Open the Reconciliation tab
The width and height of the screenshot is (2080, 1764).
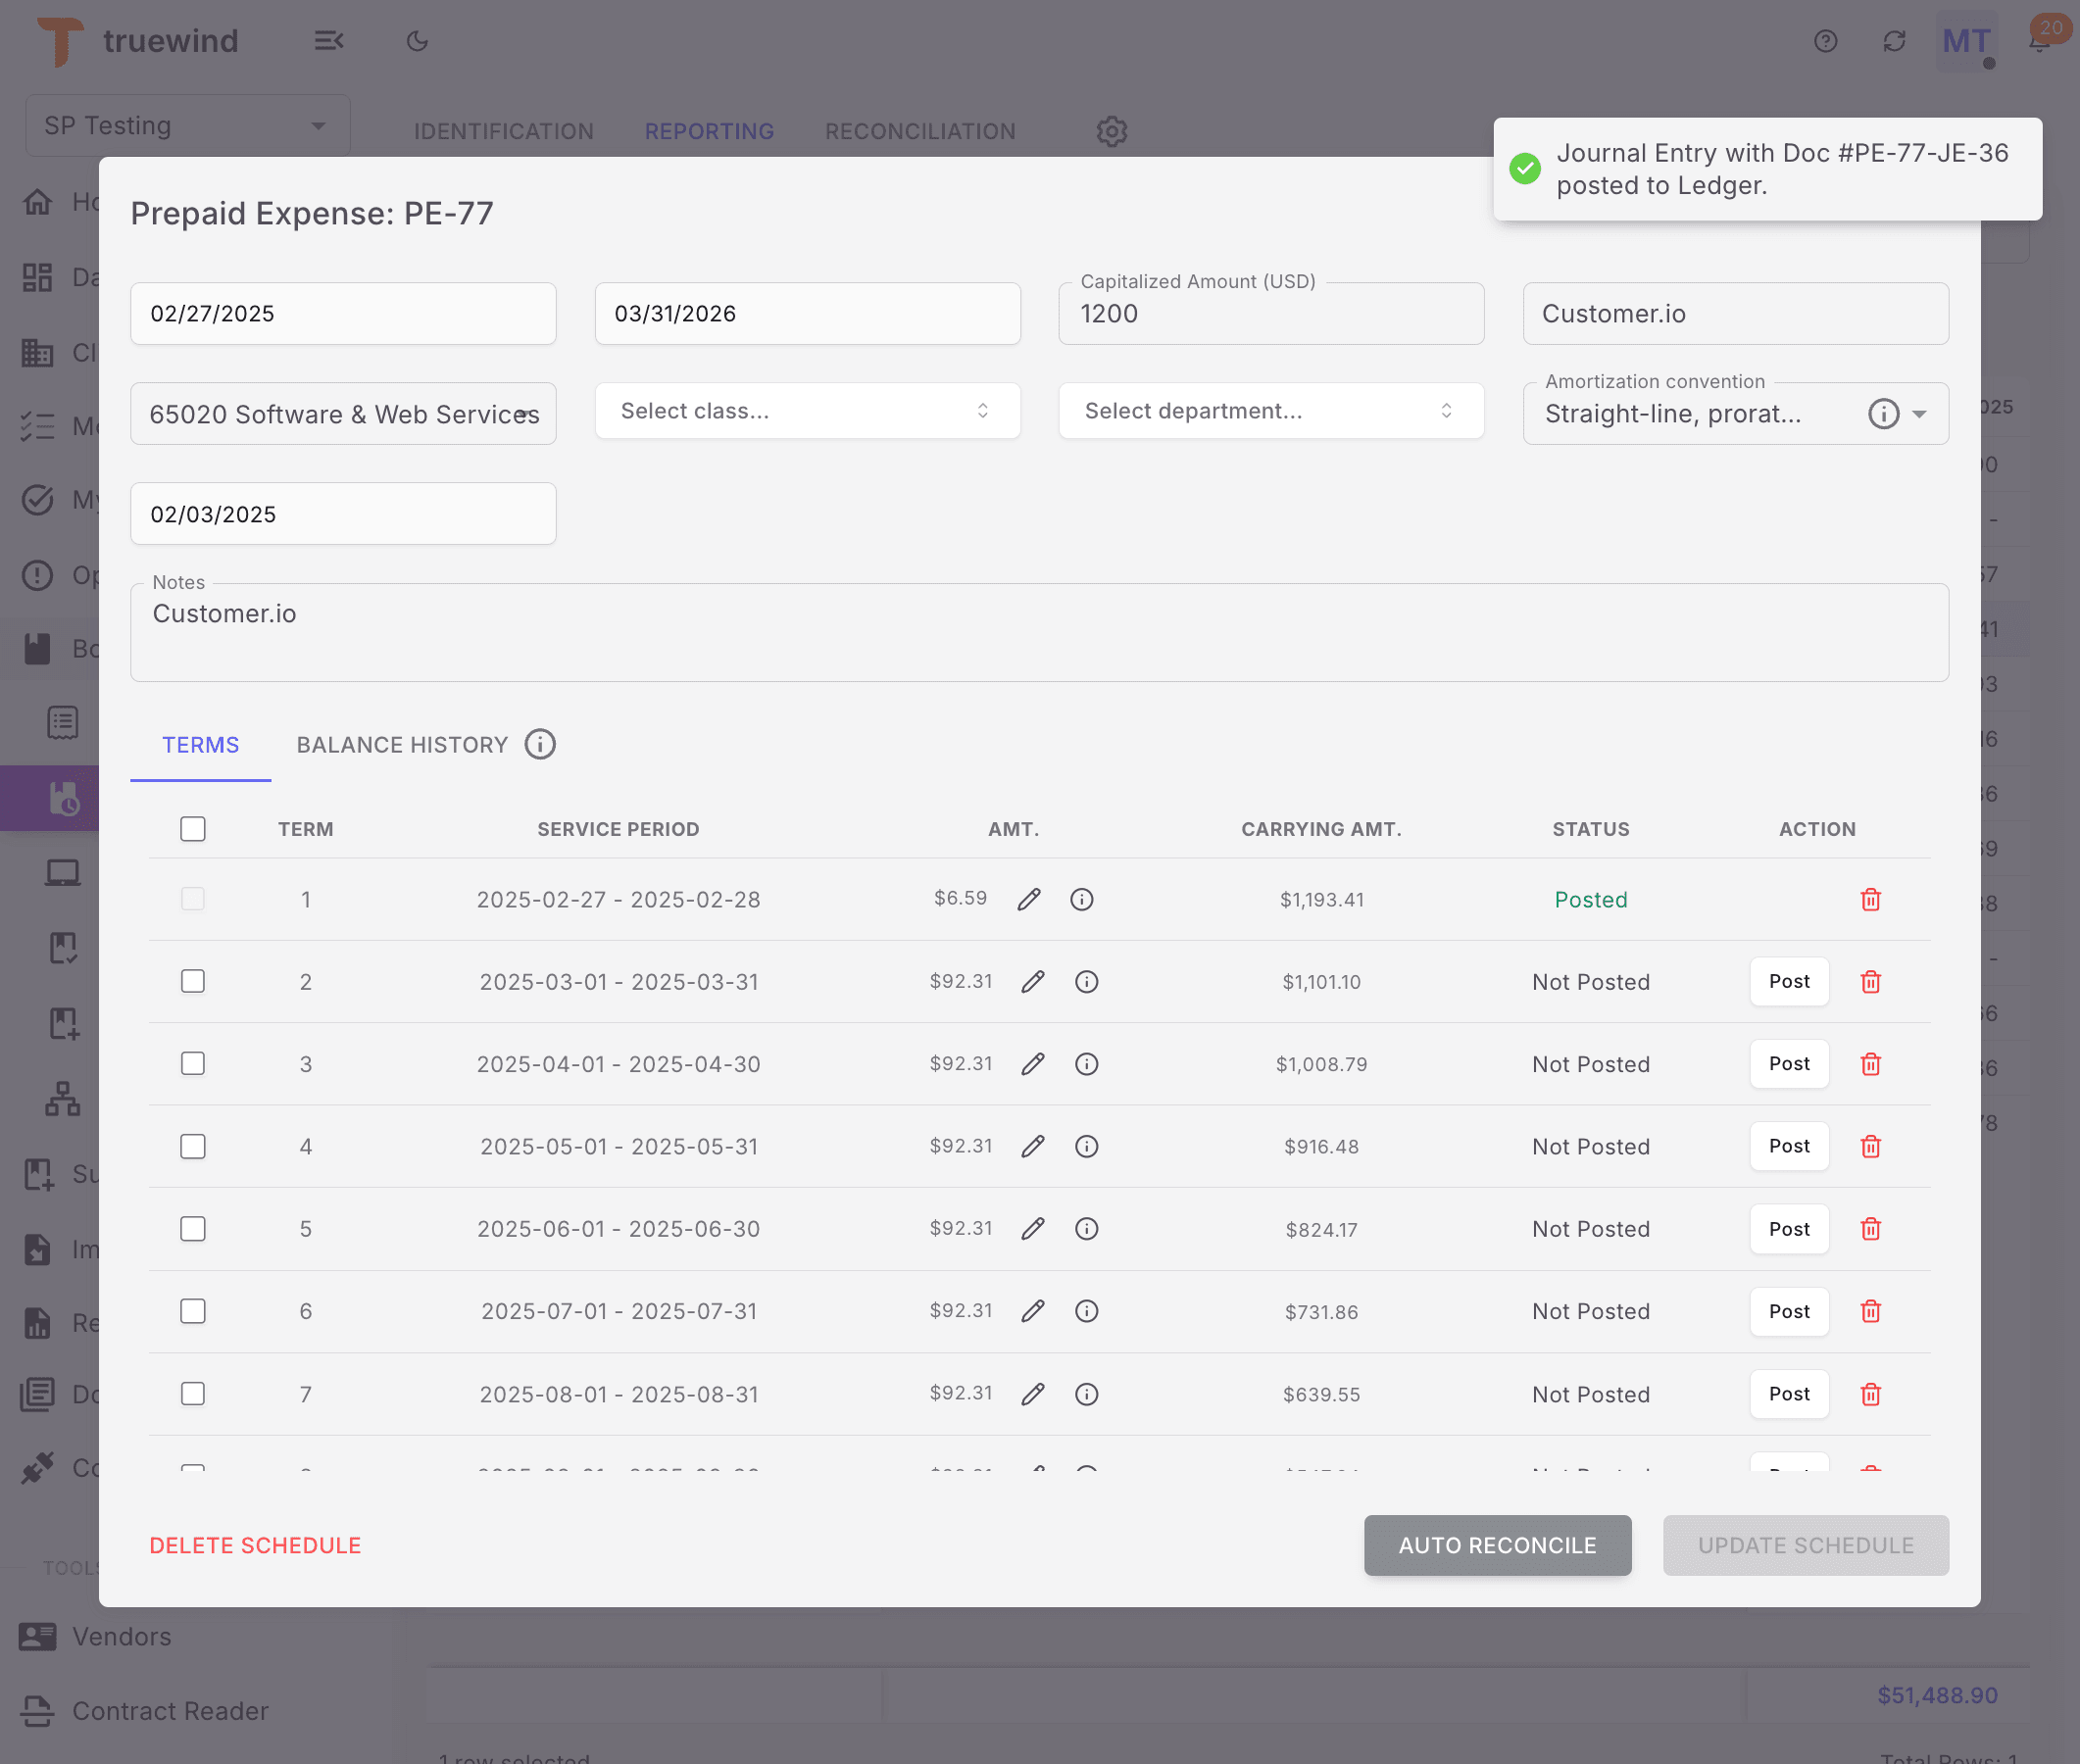(919, 131)
